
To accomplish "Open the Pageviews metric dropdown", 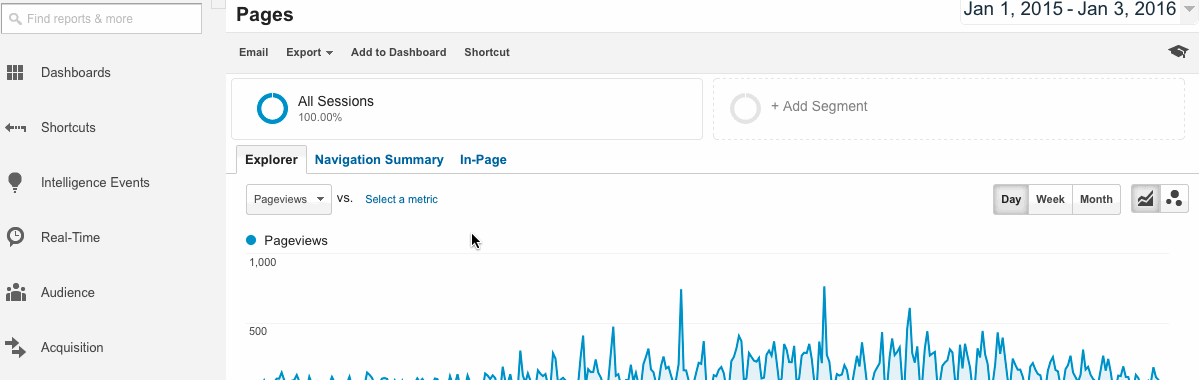I will [289, 199].
